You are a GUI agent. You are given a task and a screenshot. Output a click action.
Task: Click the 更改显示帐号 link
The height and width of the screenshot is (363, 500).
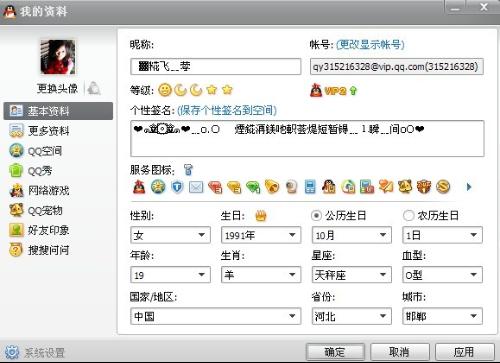370,44
